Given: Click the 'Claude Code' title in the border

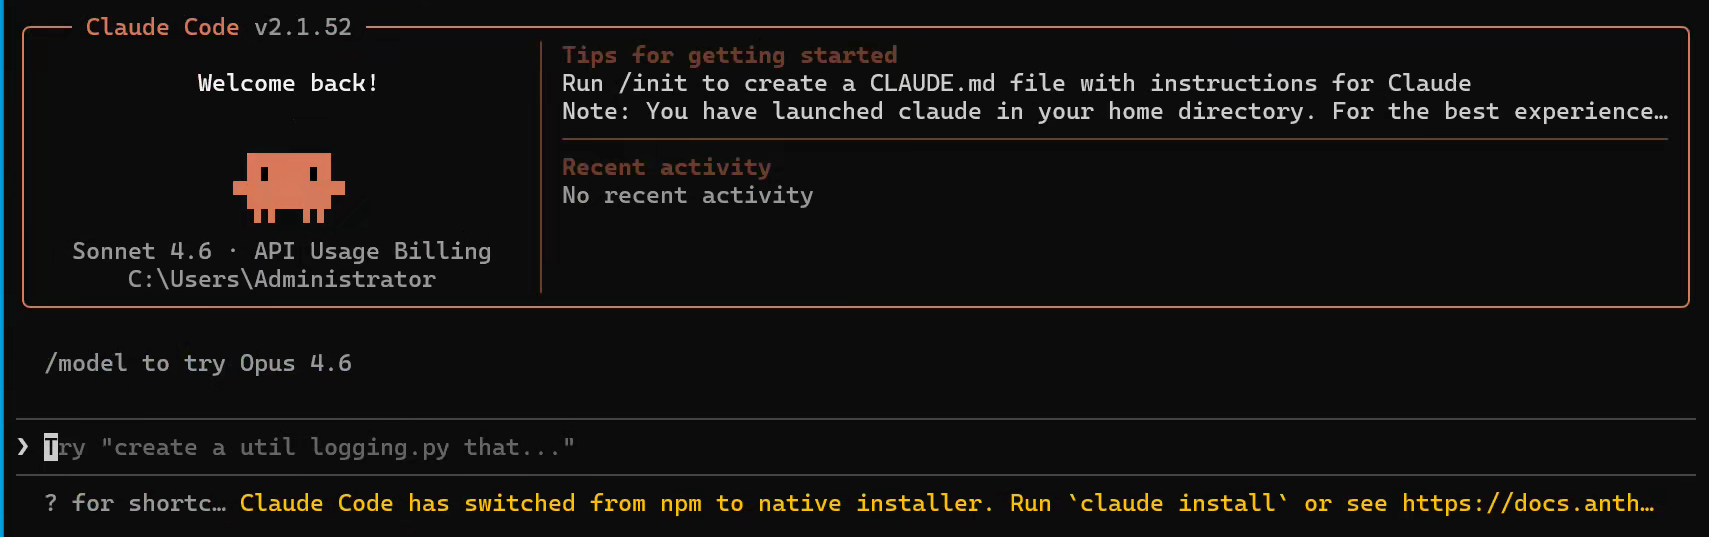Looking at the screenshot, I should pos(162,27).
